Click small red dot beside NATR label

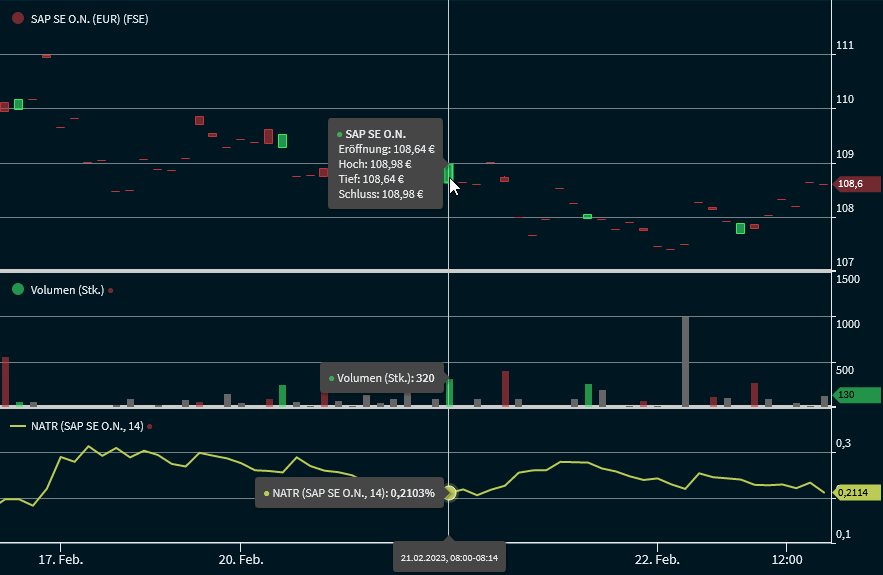click(x=150, y=427)
